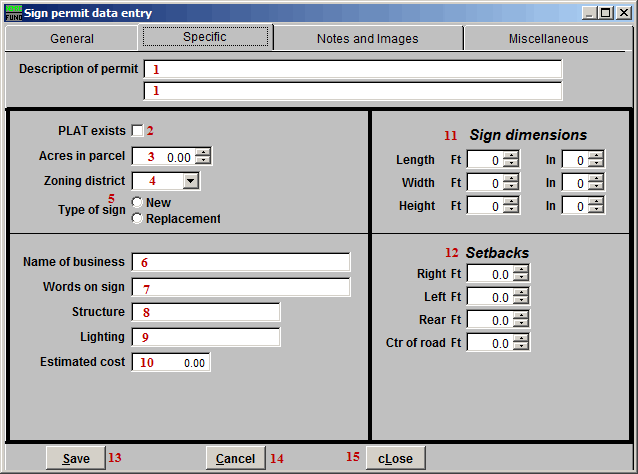Screen dimensions: 638x474
Task: Click the Cancel button
Action: tap(235, 458)
